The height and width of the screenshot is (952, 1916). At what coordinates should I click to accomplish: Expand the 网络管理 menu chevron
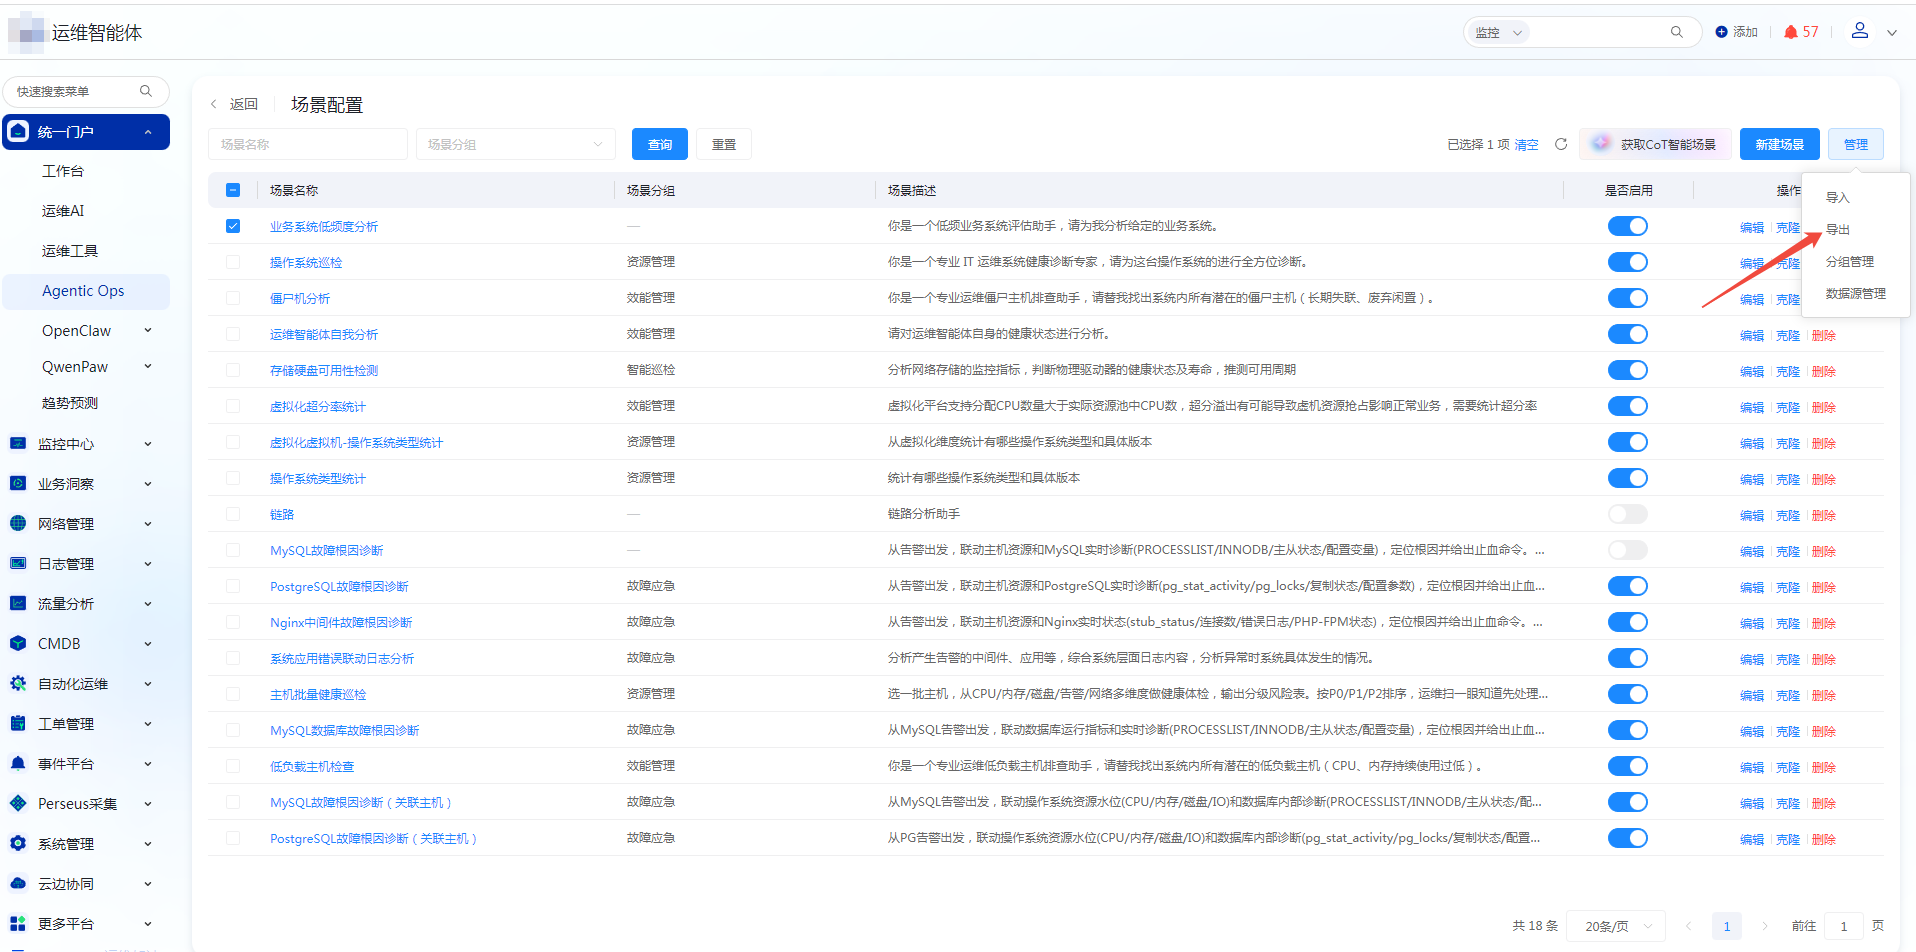click(x=148, y=523)
